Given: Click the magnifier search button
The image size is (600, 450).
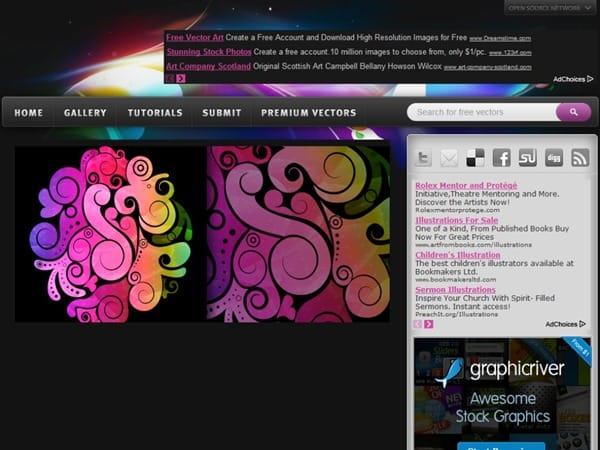Looking at the screenshot, I should pos(573,112).
